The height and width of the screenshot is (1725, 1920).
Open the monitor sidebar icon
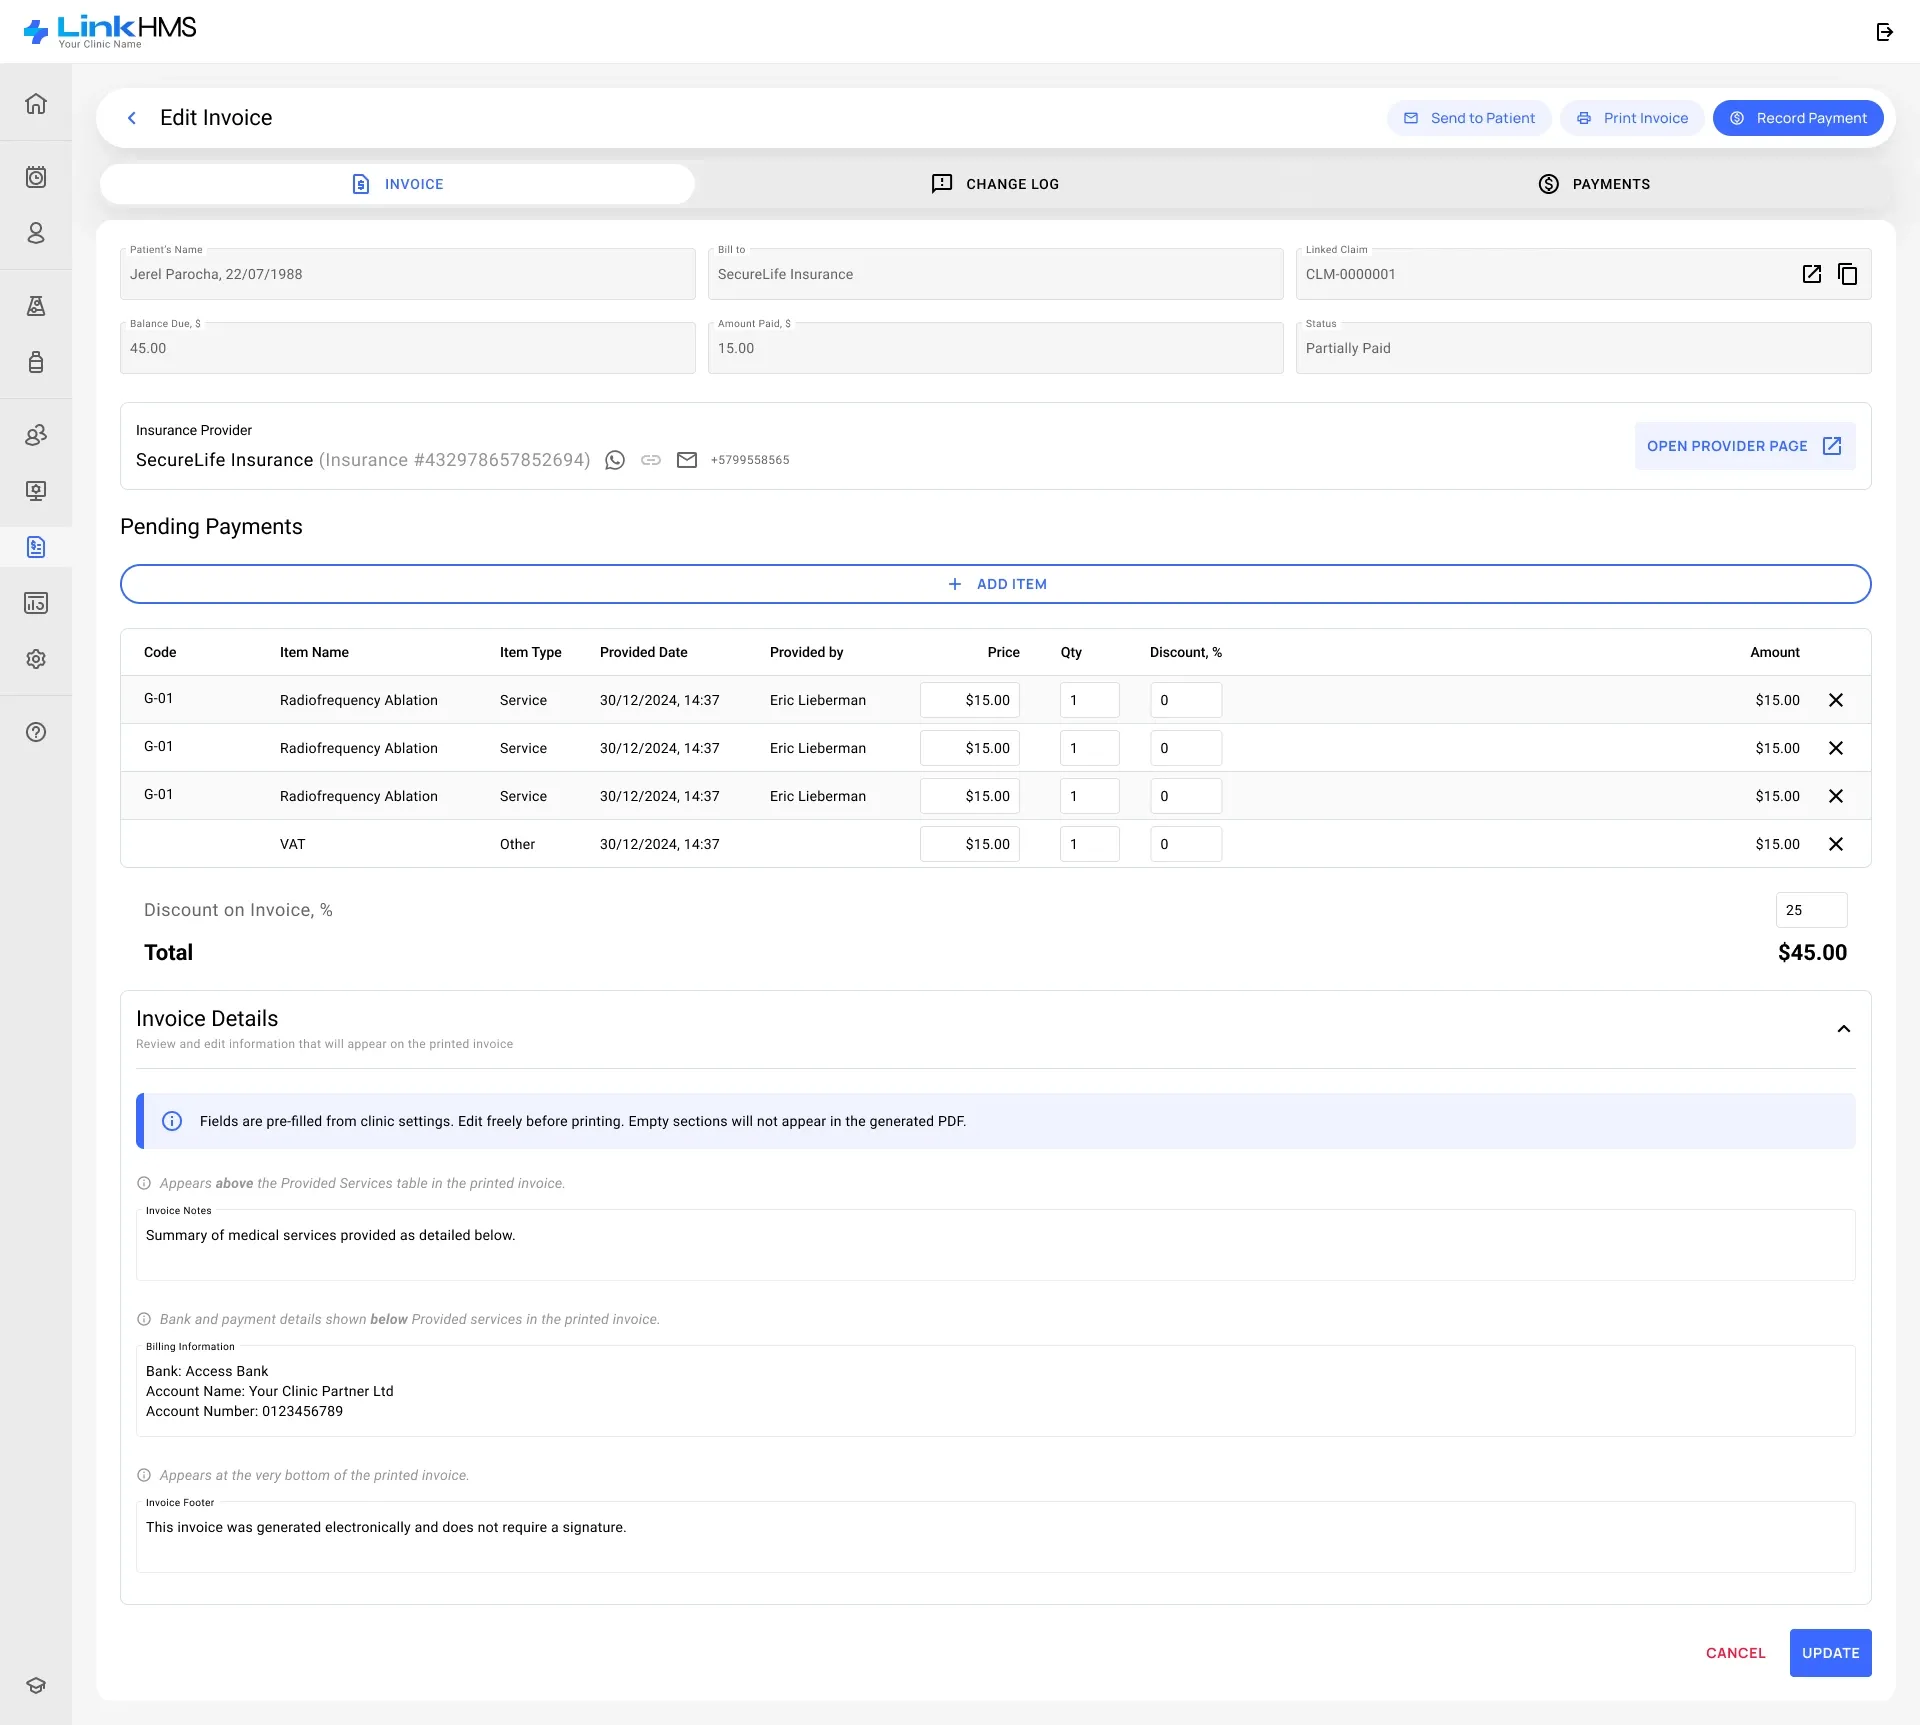point(36,491)
